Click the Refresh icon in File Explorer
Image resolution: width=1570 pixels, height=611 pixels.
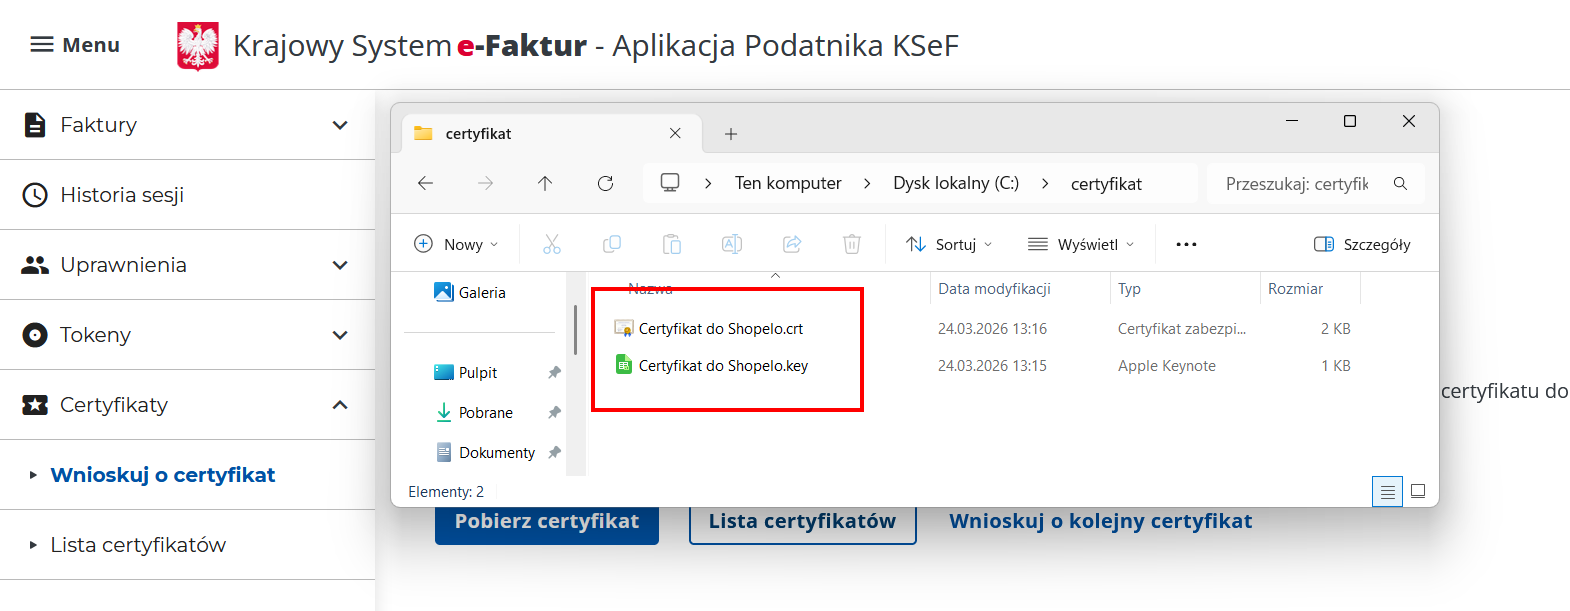(605, 183)
